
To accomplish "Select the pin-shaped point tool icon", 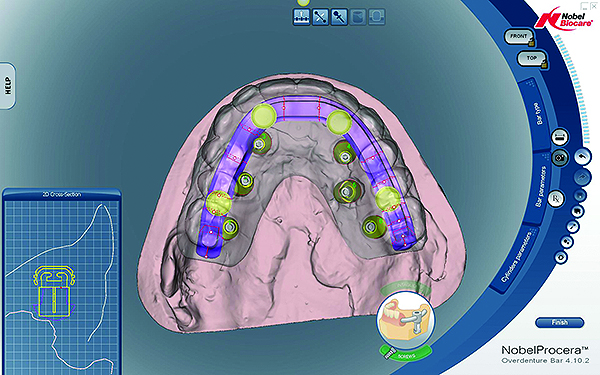I will 339,17.
